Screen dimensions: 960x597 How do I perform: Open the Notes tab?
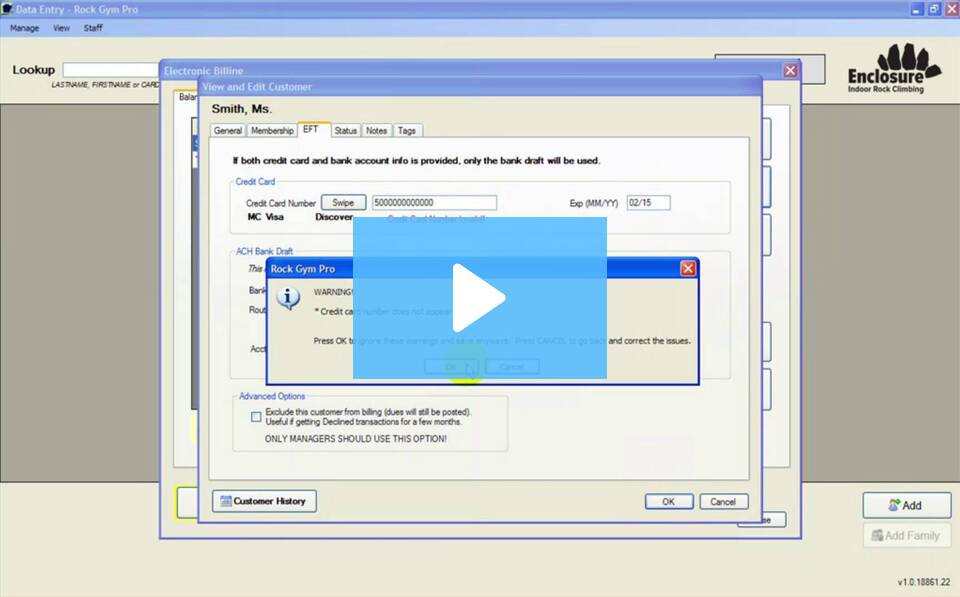pyautogui.click(x=376, y=130)
